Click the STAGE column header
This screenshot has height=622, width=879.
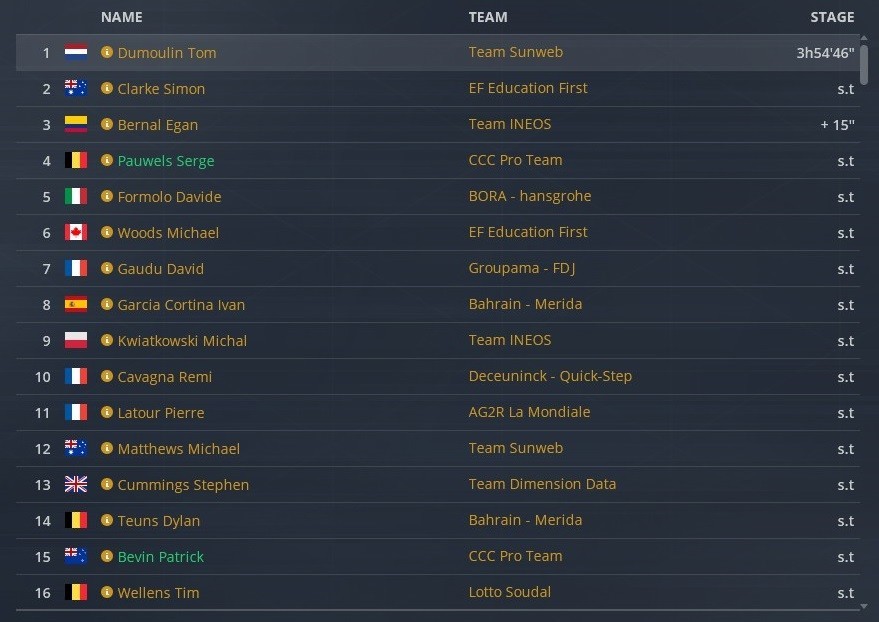832,17
